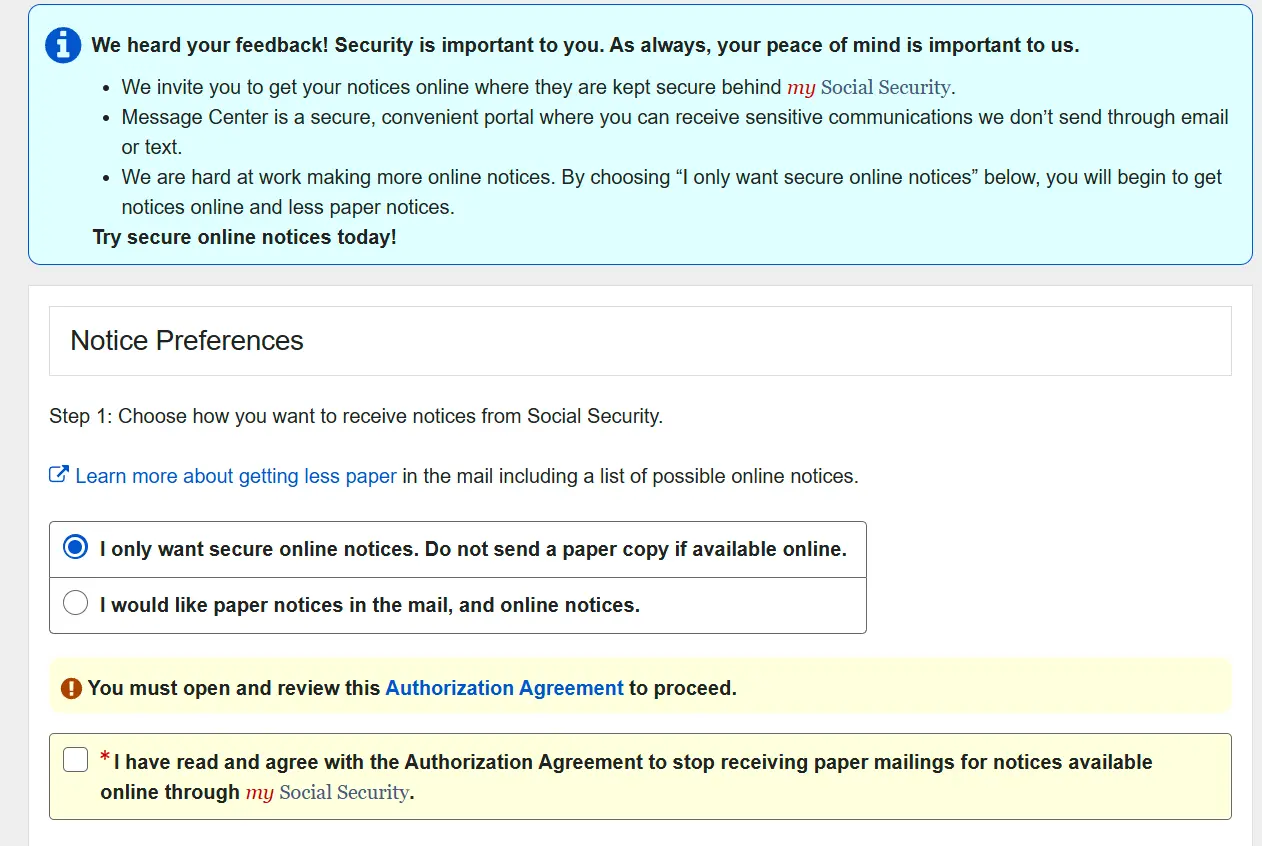The width and height of the screenshot is (1262, 846).
Task: Click the Message Center bullet point text
Action: 675,118
